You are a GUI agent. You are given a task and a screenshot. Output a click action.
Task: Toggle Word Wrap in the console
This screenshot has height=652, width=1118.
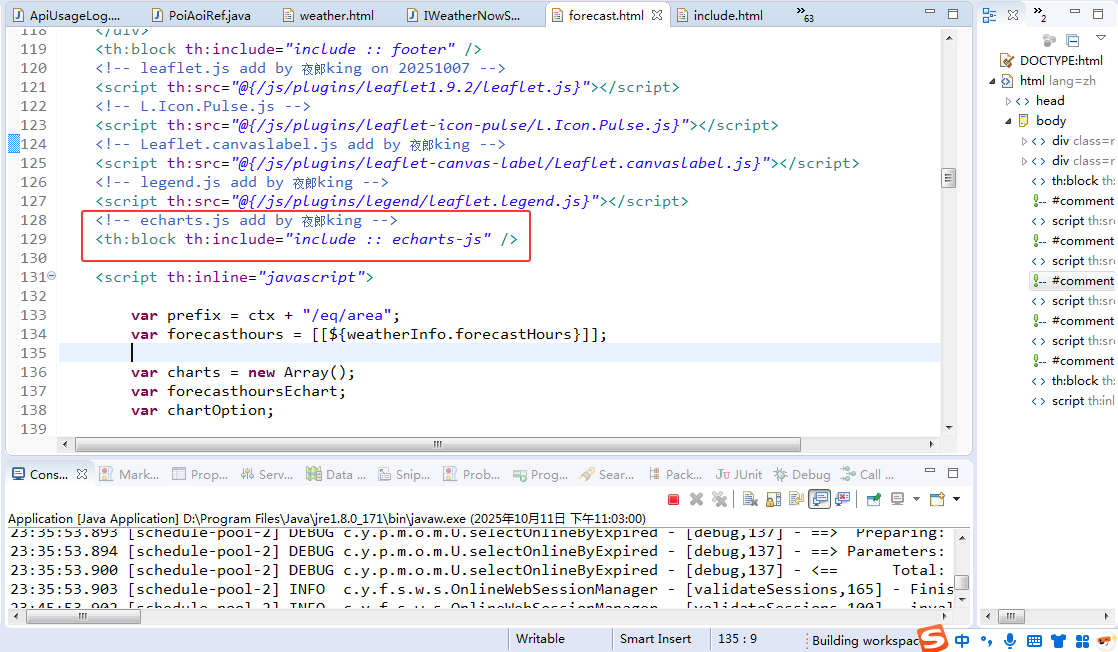pos(796,499)
